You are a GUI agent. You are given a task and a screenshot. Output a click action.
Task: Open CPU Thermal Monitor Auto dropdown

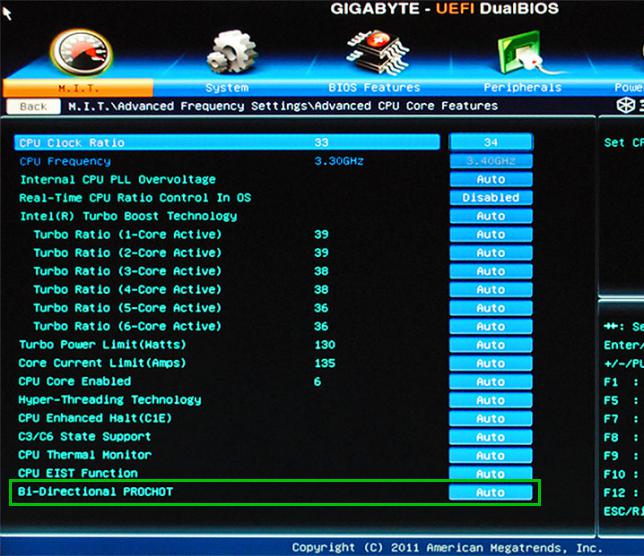pos(491,455)
